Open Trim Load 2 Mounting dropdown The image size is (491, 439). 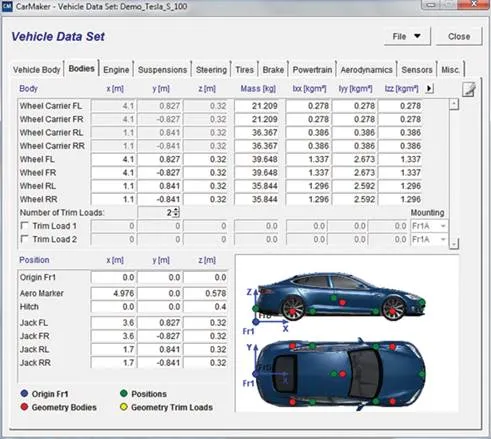click(x=429, y=239)
